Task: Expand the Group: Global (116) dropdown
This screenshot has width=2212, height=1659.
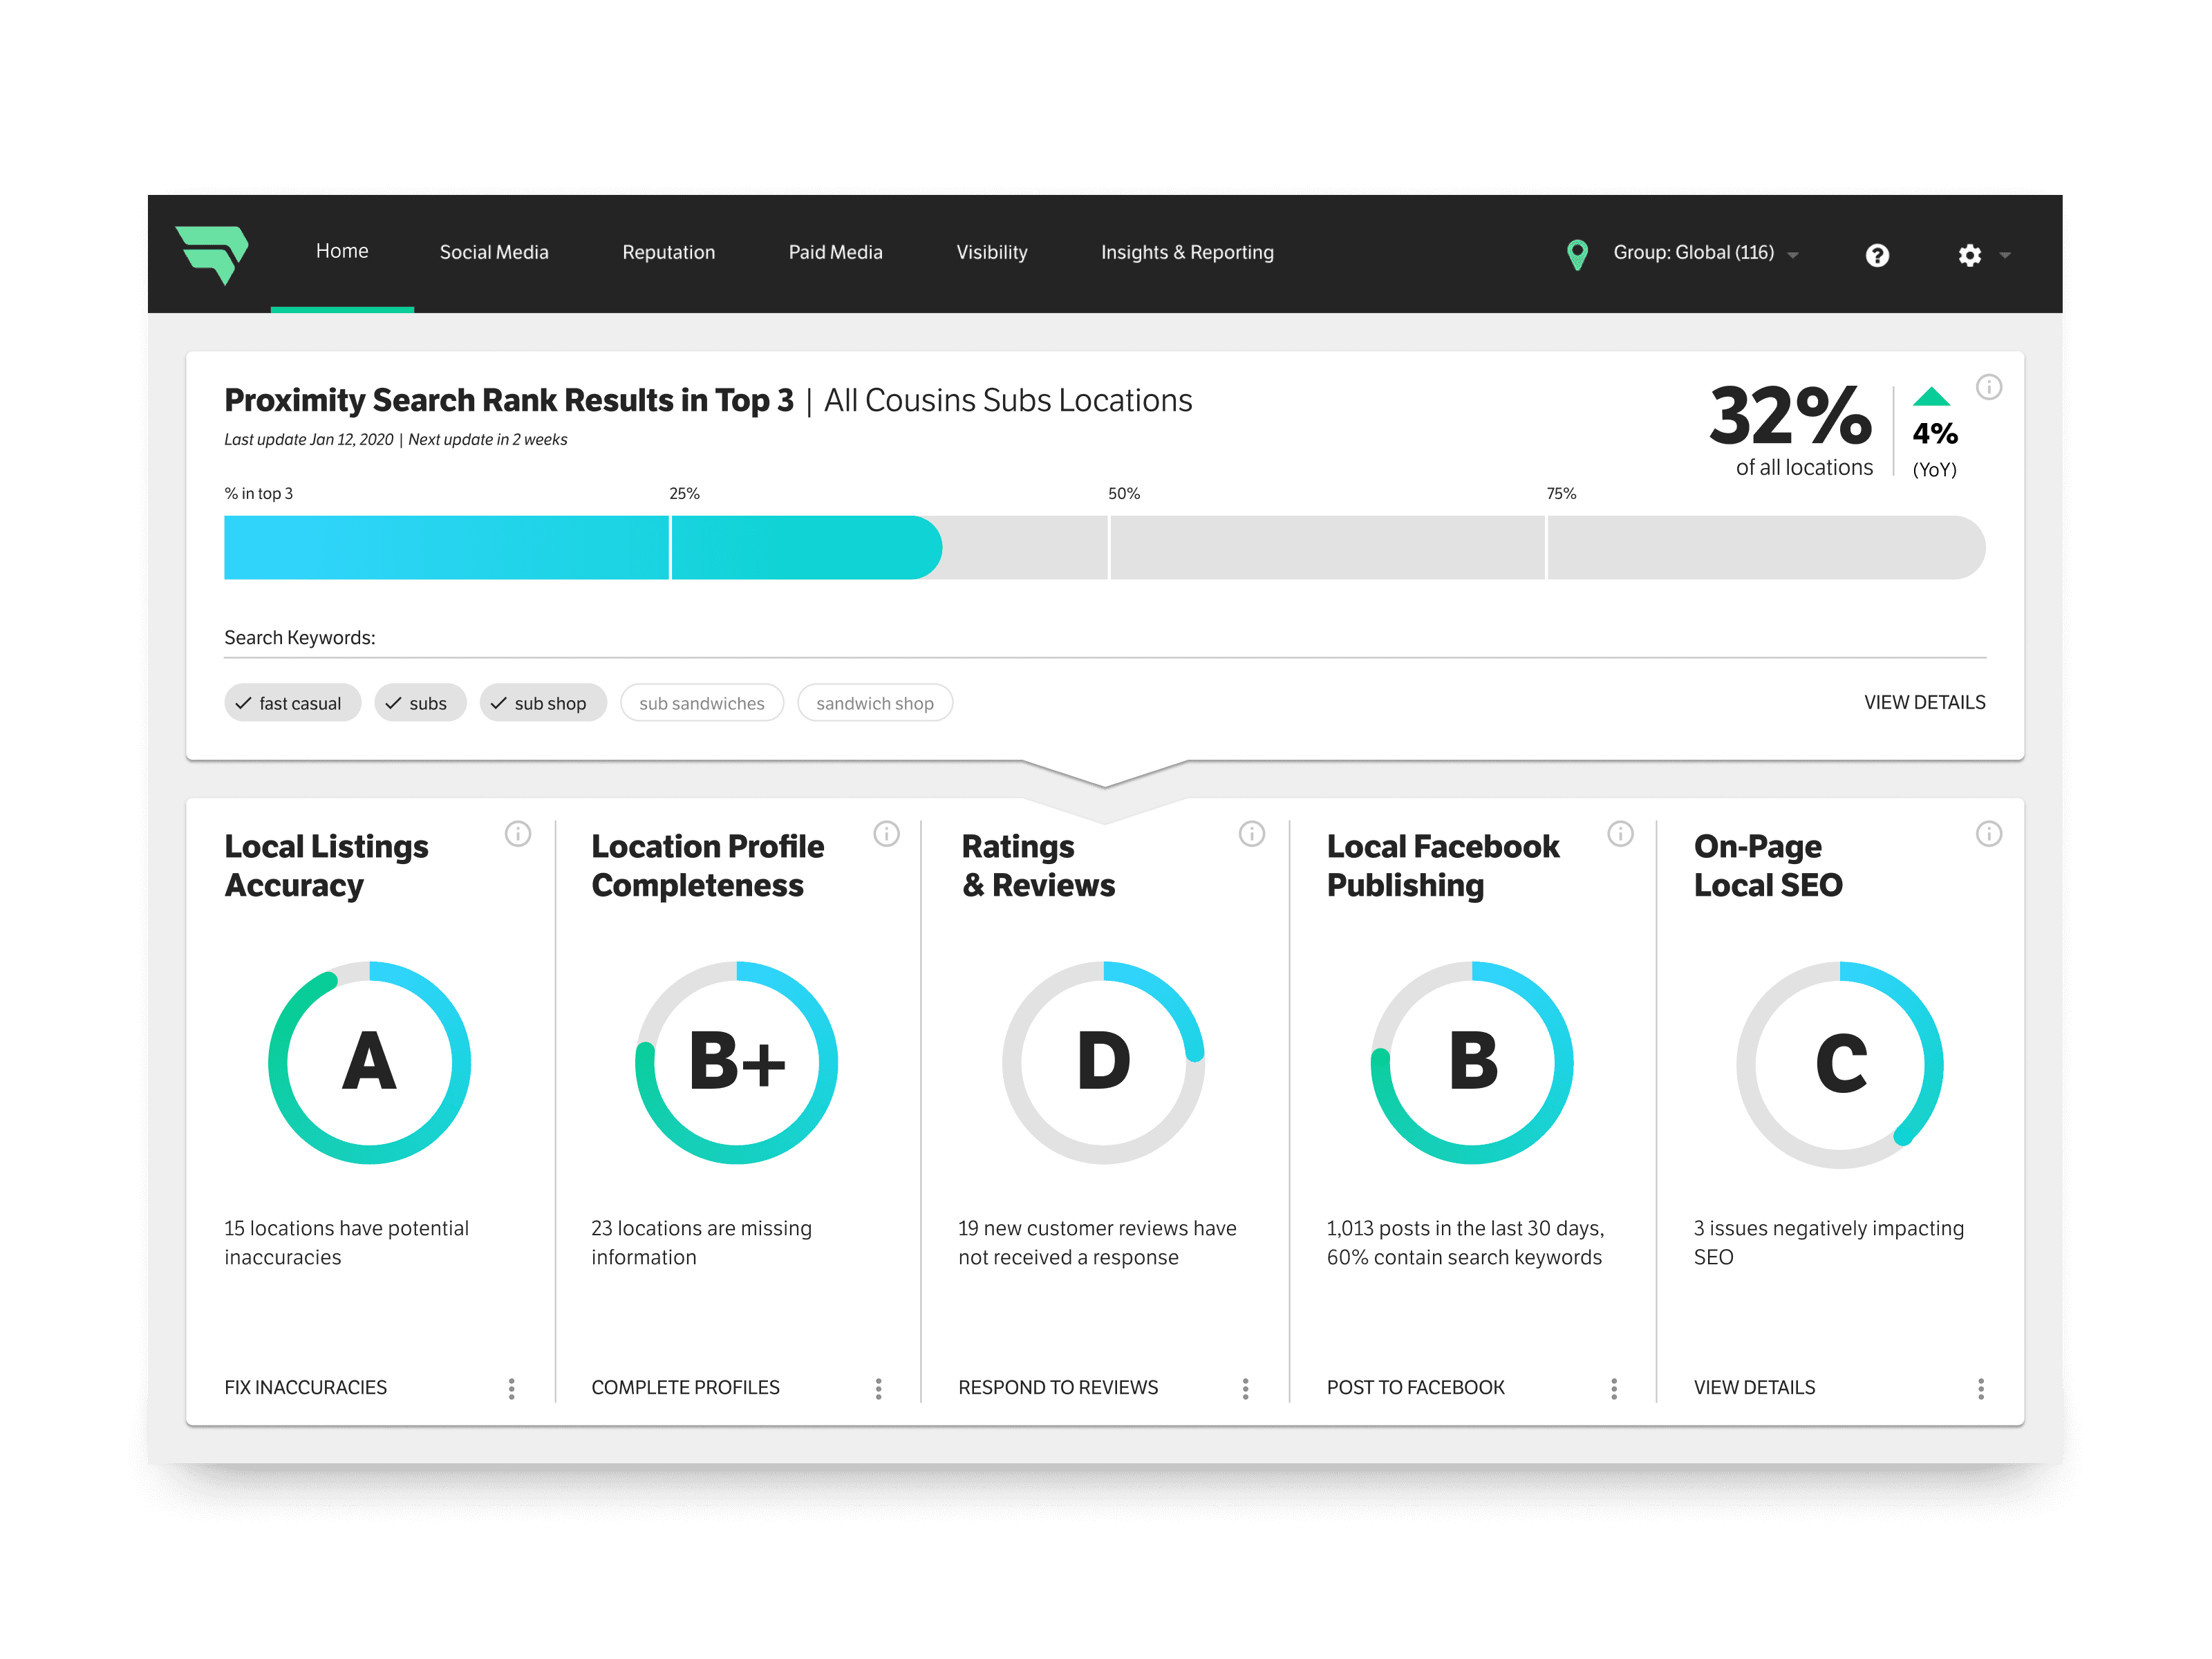Action: (1706, 253)
